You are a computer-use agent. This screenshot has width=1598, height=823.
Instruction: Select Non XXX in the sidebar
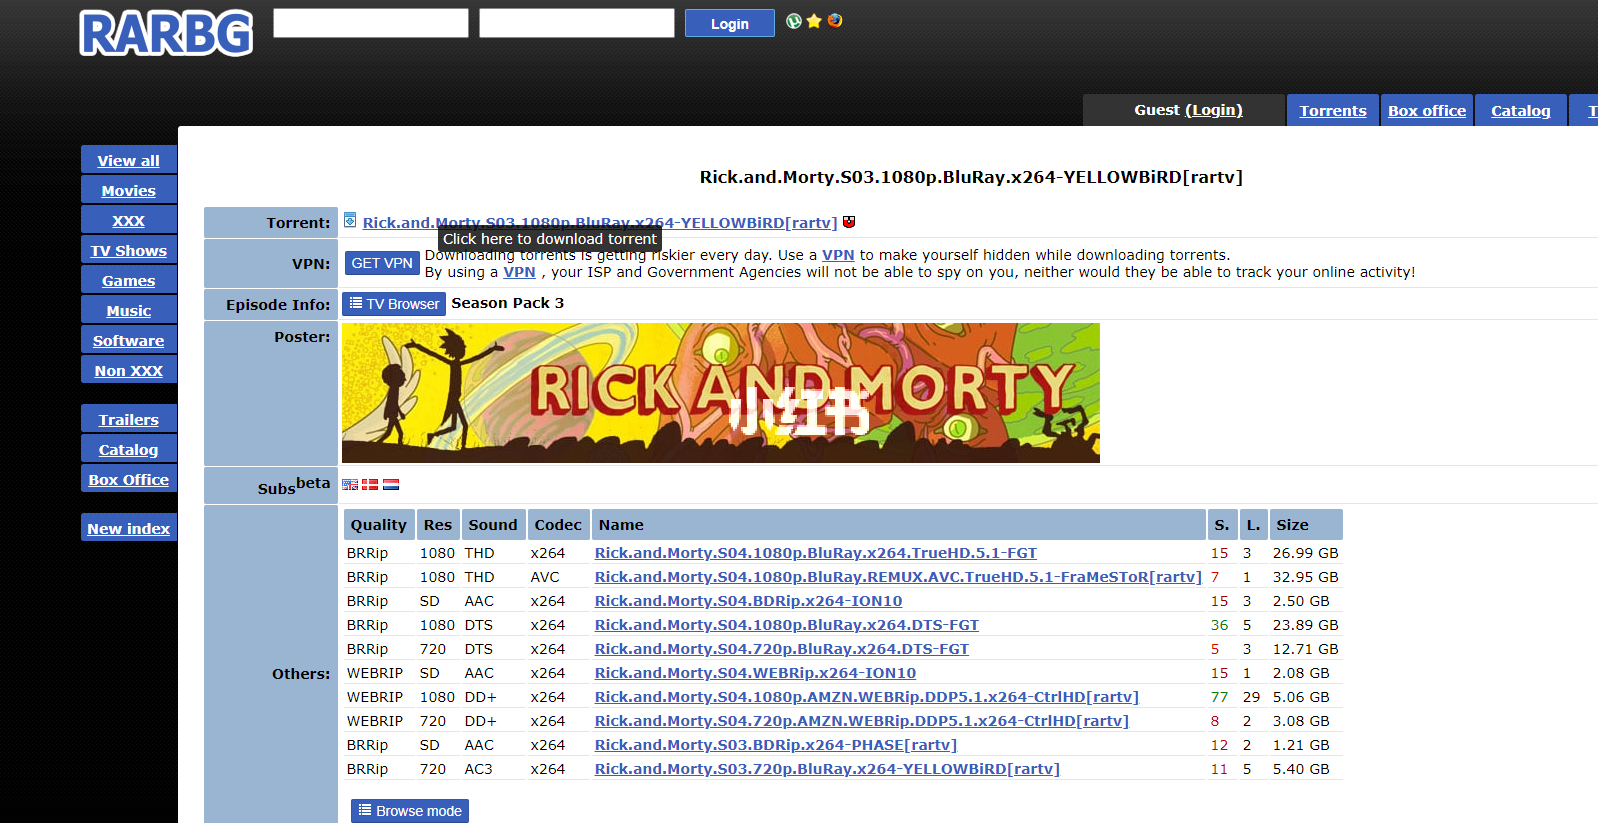click(129, 370)
